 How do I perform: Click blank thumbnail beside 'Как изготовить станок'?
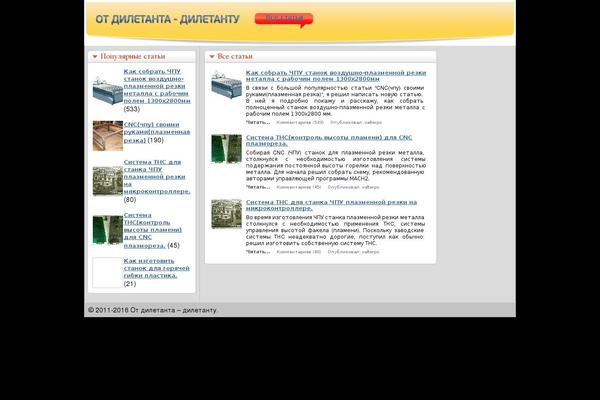[x=108, y=273]
